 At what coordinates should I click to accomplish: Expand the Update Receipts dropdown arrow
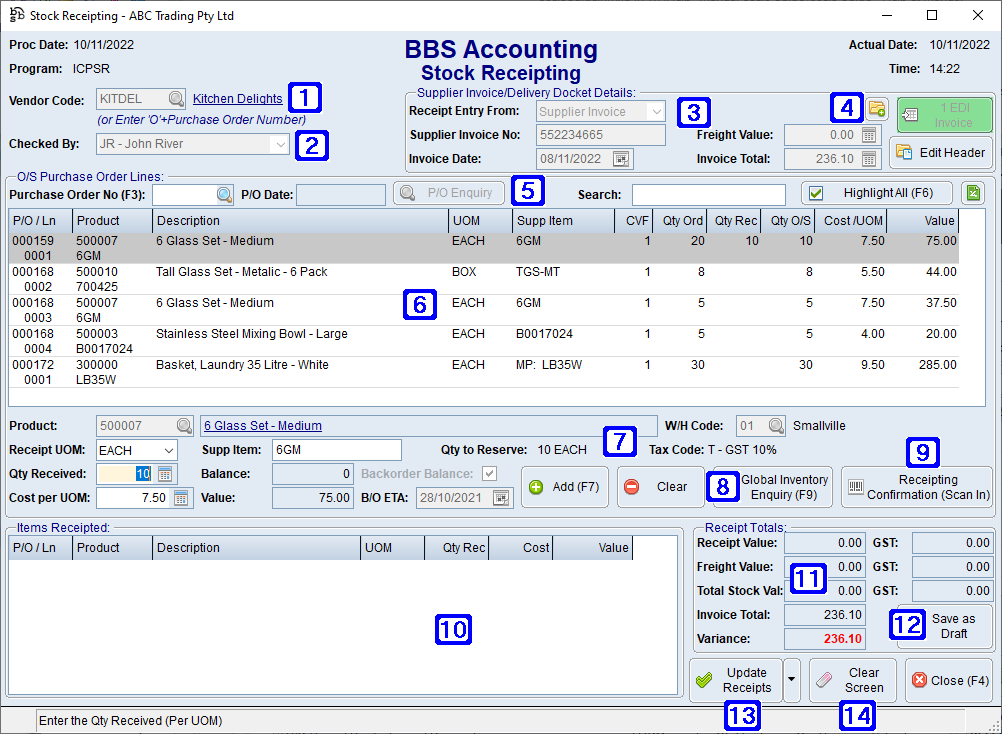coord(790,680)
